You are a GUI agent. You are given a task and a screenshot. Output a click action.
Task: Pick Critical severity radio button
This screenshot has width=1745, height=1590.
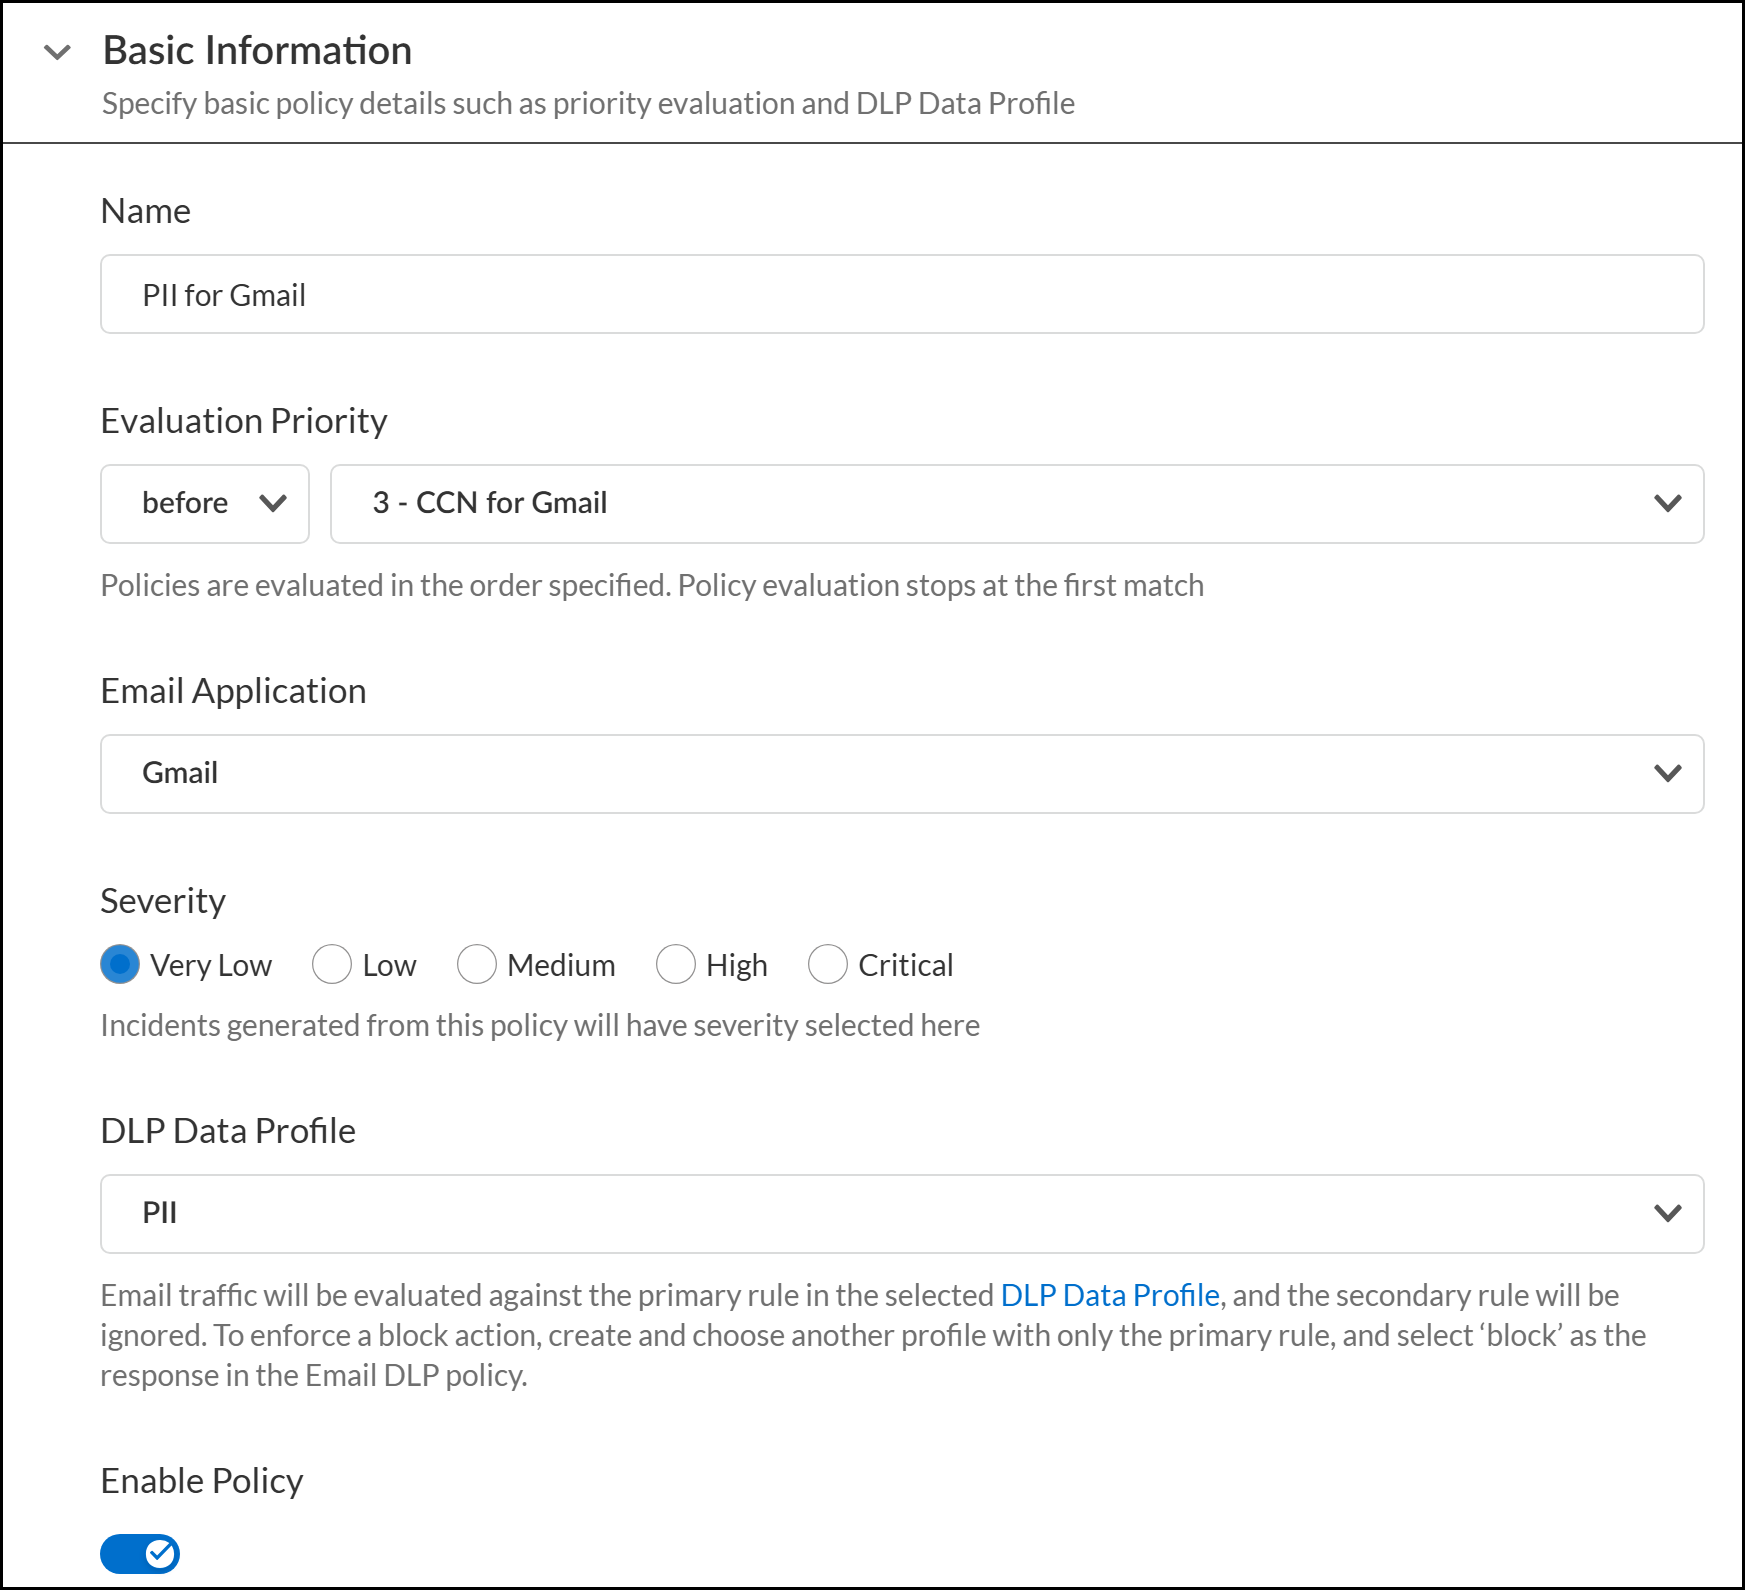(x=828, y=965)
